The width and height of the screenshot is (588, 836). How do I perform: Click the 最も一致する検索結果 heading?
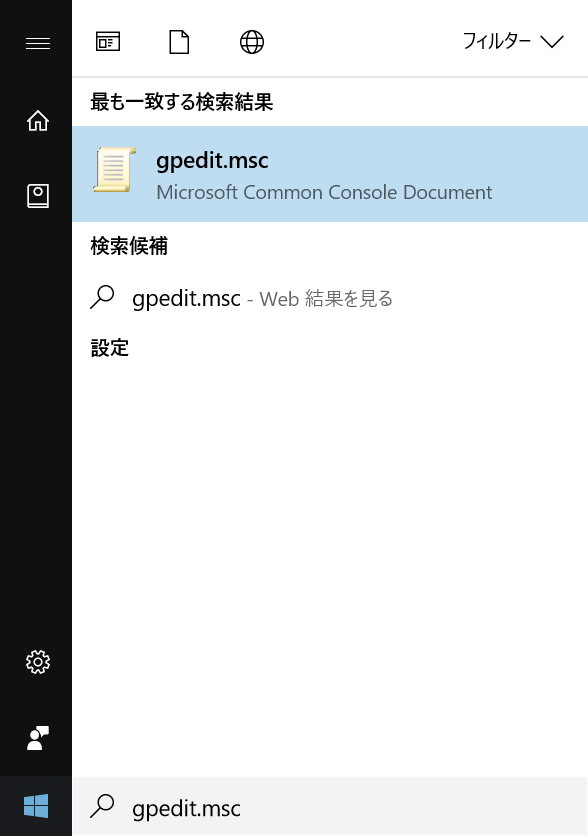pos(182,101)
